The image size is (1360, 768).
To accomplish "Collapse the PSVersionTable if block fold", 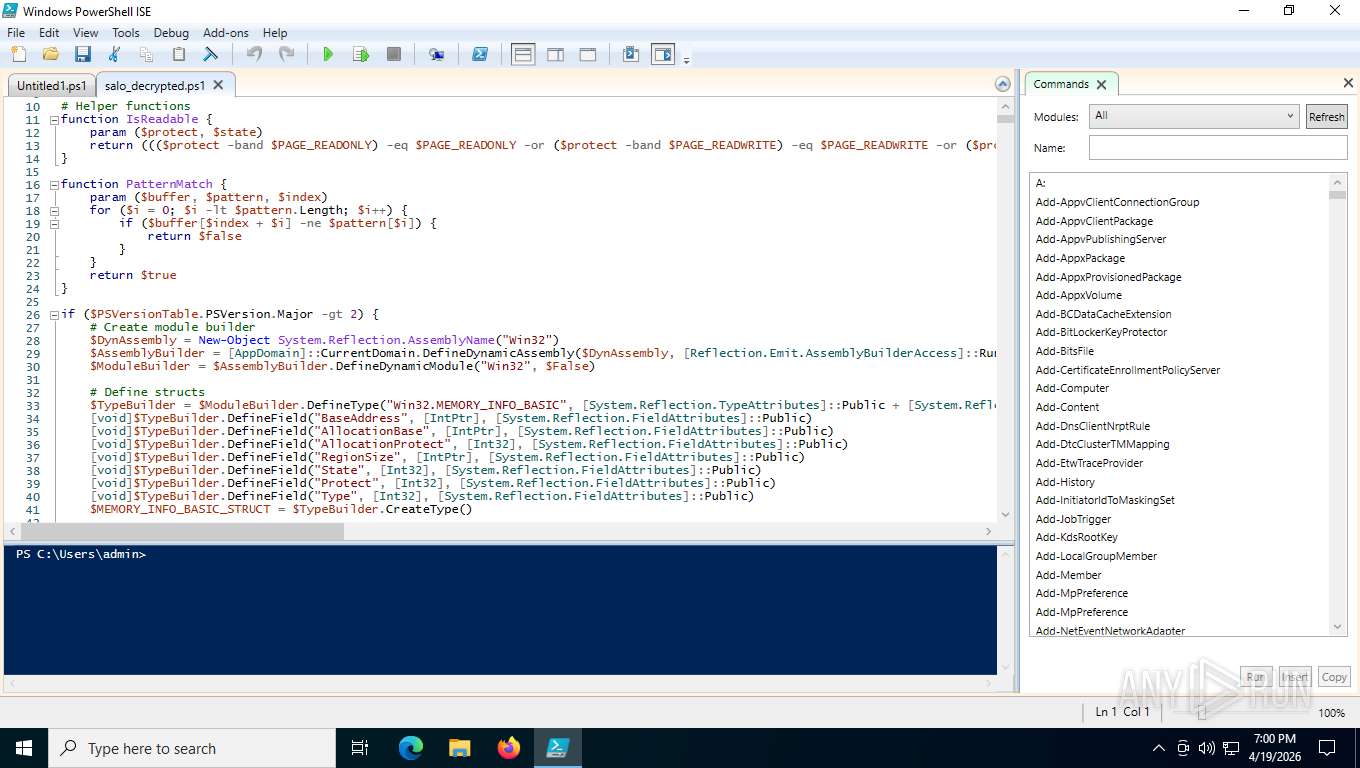I will coord(54,314).
